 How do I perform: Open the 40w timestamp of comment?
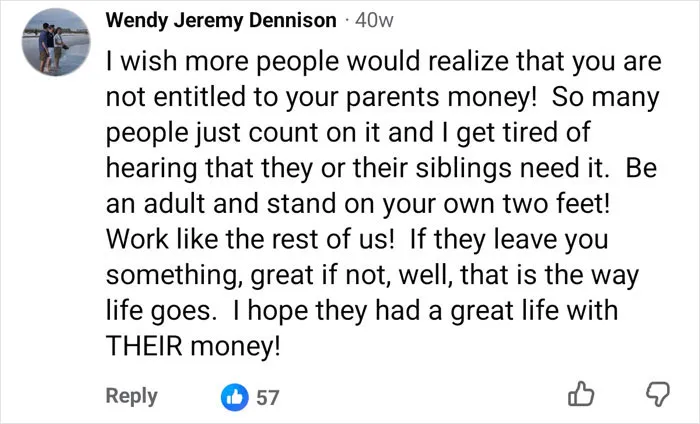click(374, 21)
